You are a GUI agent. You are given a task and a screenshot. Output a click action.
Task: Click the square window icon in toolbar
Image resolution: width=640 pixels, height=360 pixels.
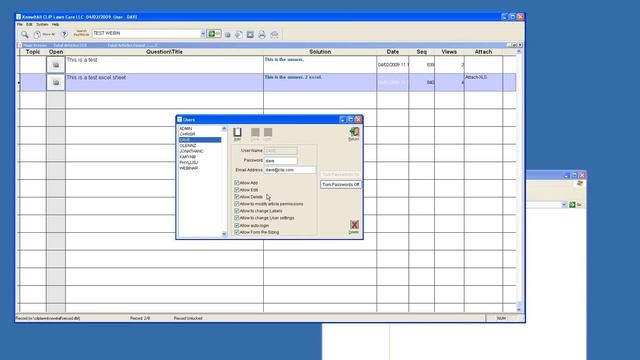point(250,35)
